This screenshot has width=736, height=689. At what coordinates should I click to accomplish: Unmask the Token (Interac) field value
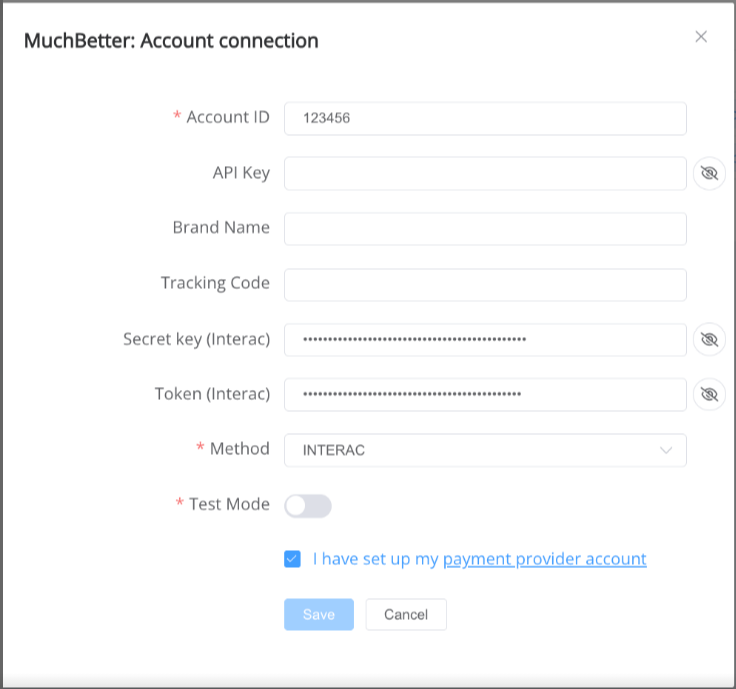pyautogui.click(x=709, y=394)
